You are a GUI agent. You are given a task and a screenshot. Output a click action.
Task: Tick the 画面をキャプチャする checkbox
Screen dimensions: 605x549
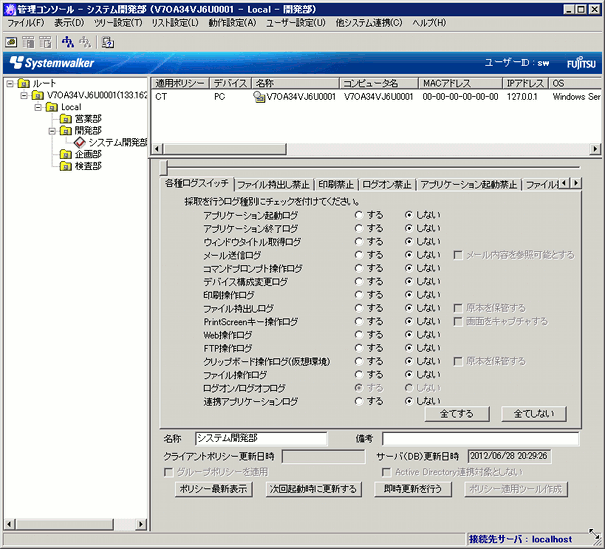(458, 322)
